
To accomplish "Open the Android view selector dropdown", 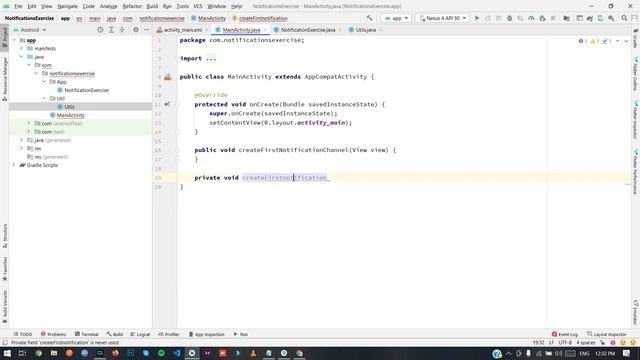I will click(29, 30).
